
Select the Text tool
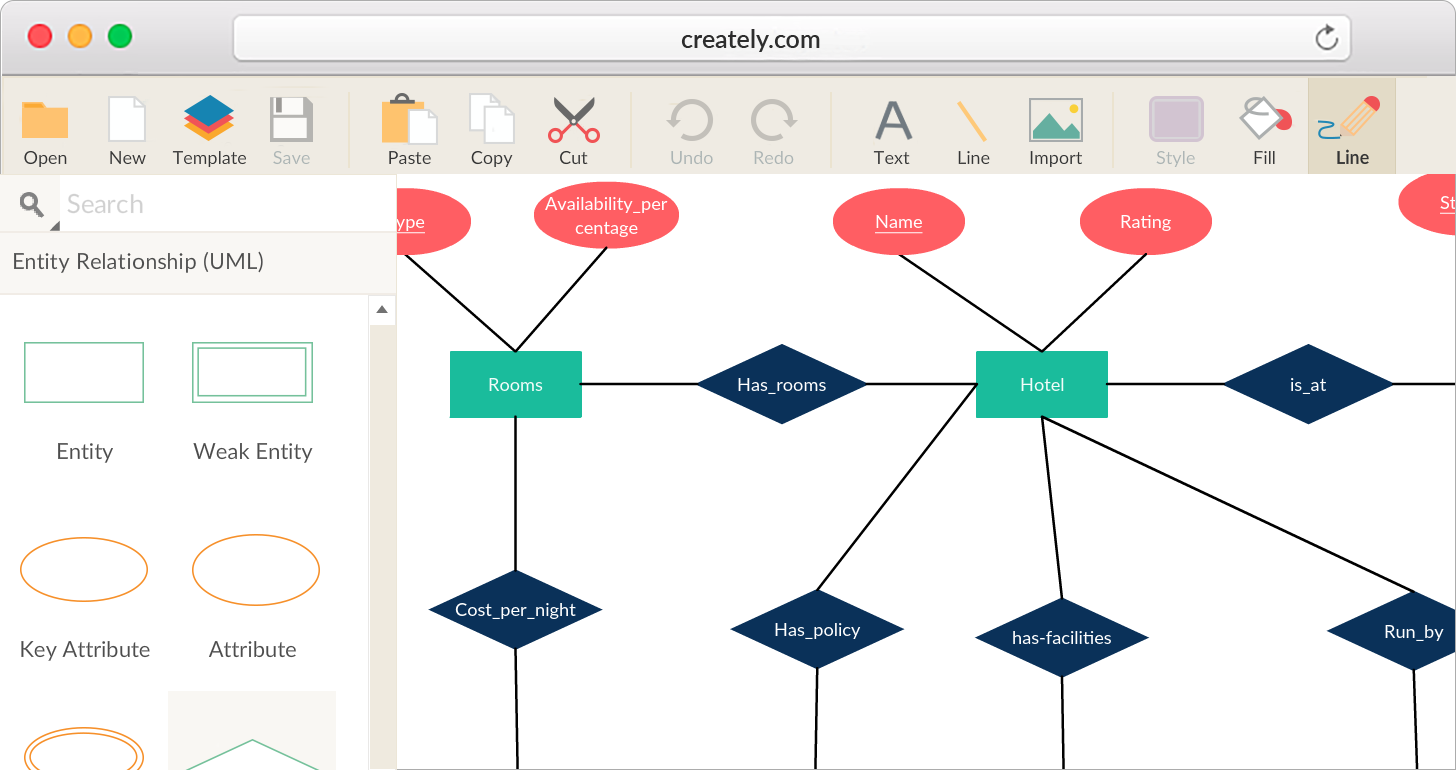[892, 121]
